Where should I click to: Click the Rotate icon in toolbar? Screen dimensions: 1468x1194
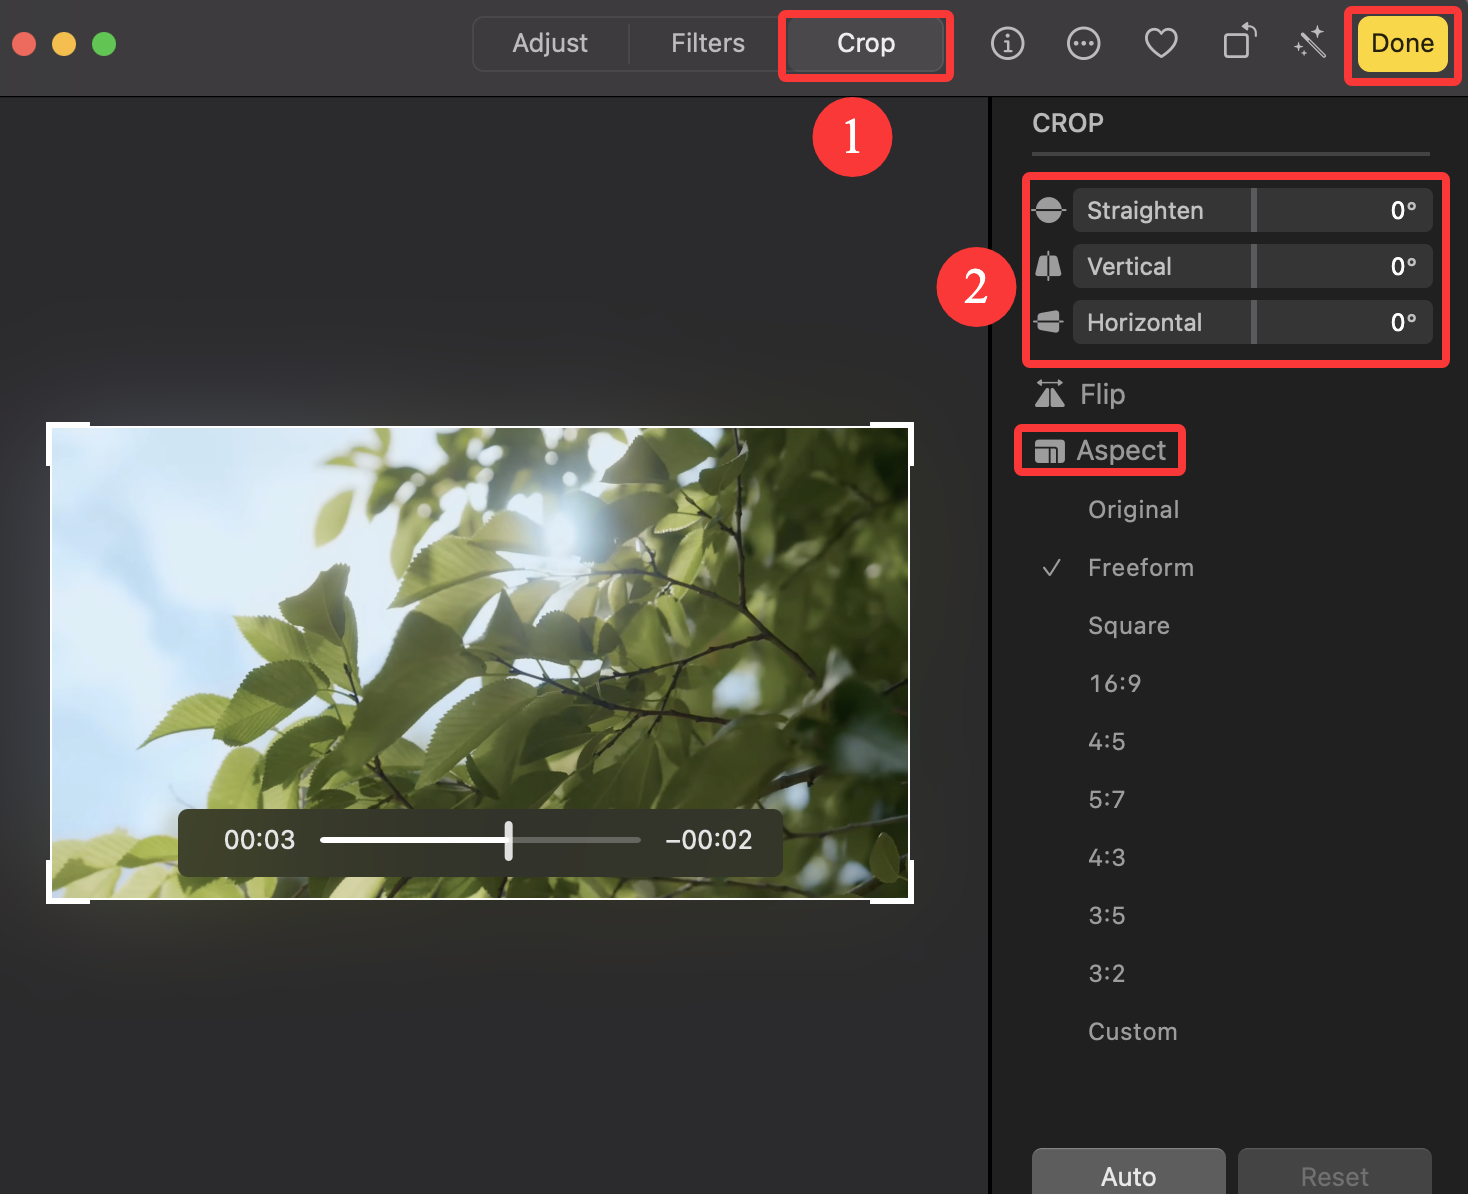click(1239, 44)
